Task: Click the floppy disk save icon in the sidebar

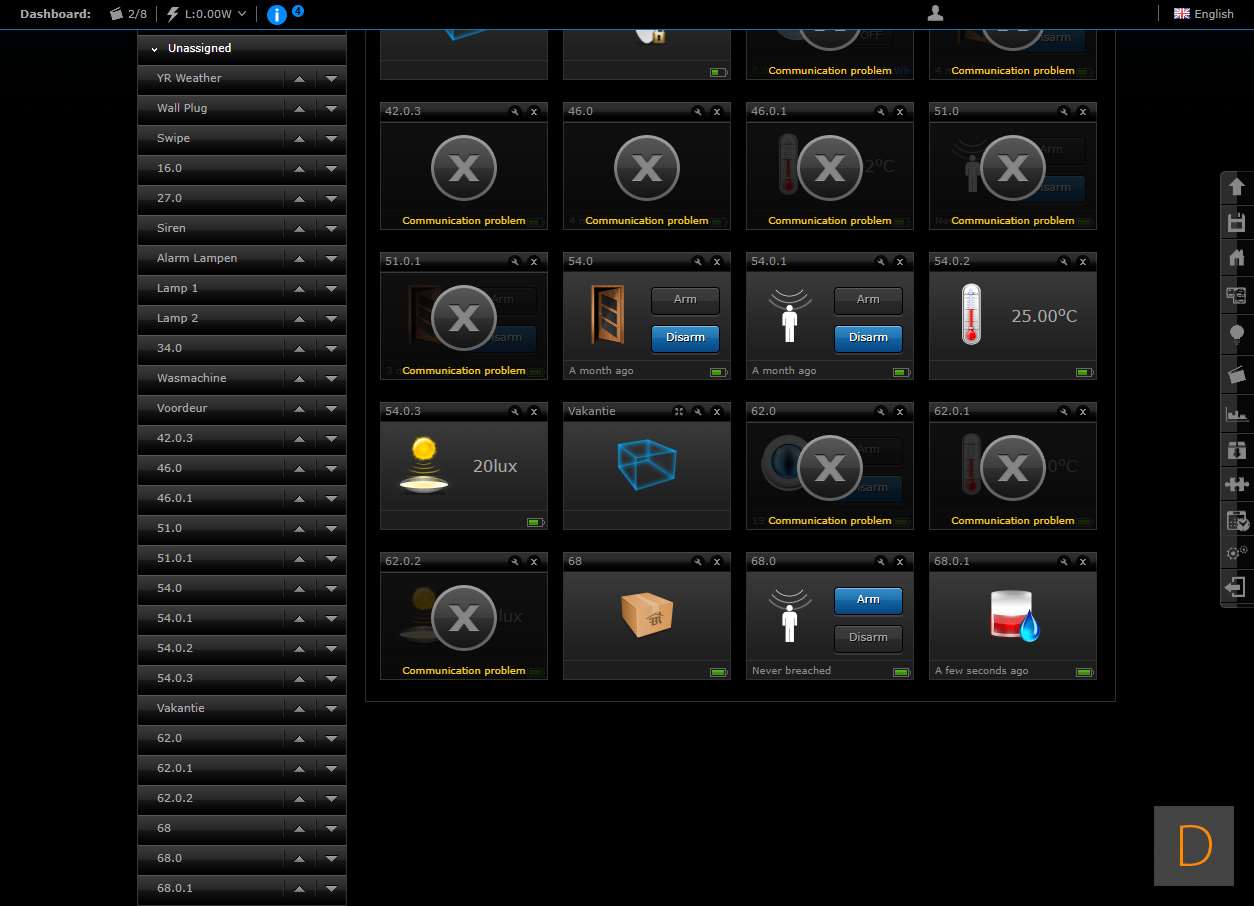Action: tap(1236, 223)
